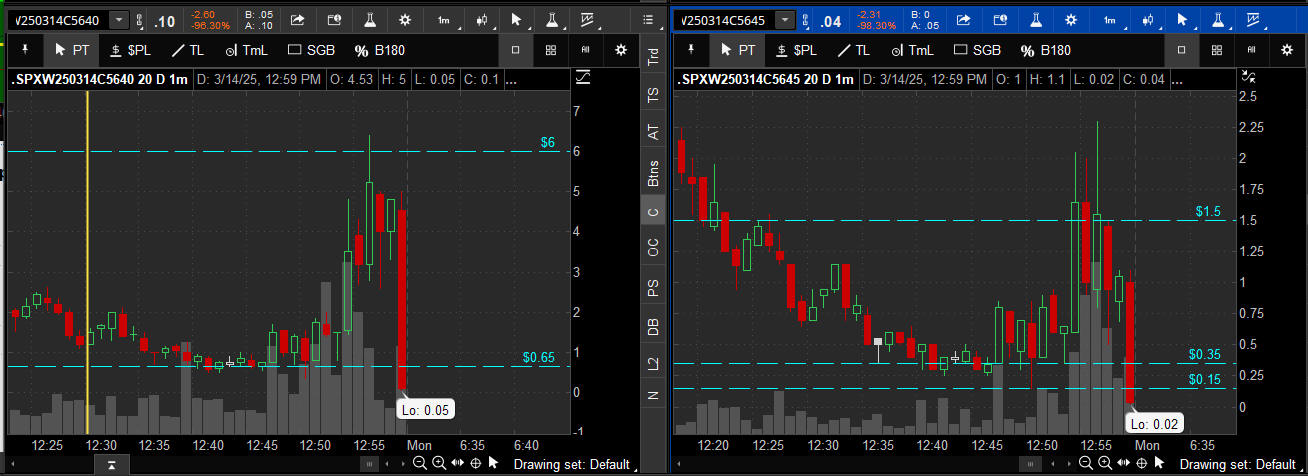Select B180 percent tool in left chart
The width and height of the screenshot is (1308, 476).
click(379, 50)
